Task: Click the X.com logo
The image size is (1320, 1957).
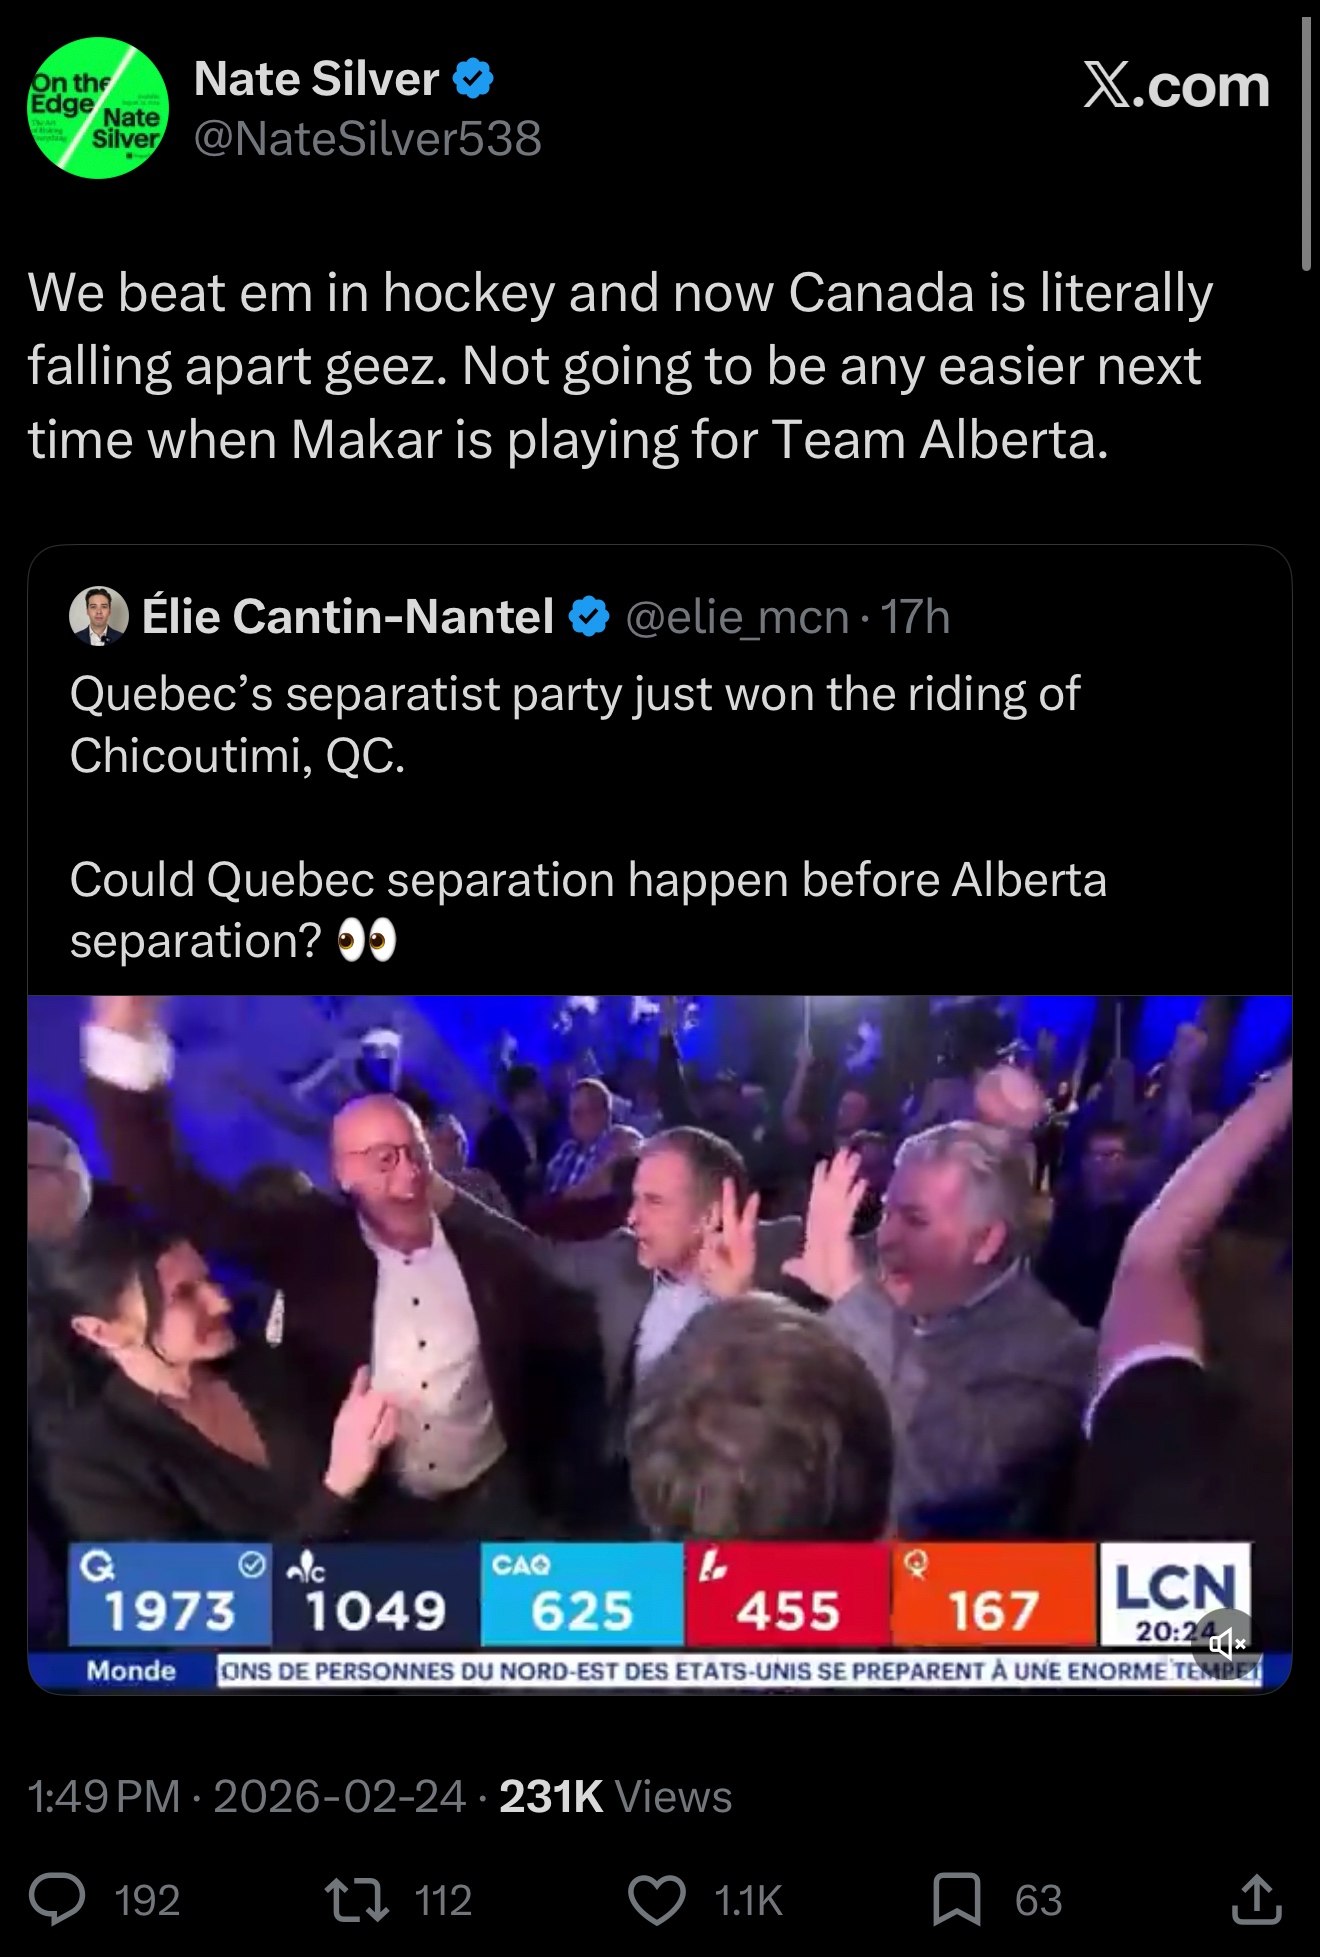Action: [1176, 86]
